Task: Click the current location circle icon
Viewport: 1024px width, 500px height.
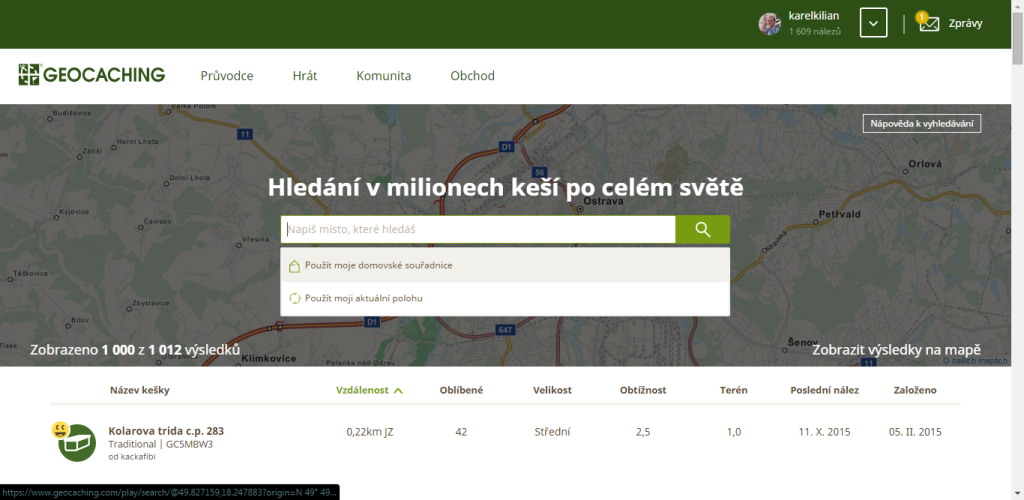Action: click(x=294, y=298)
